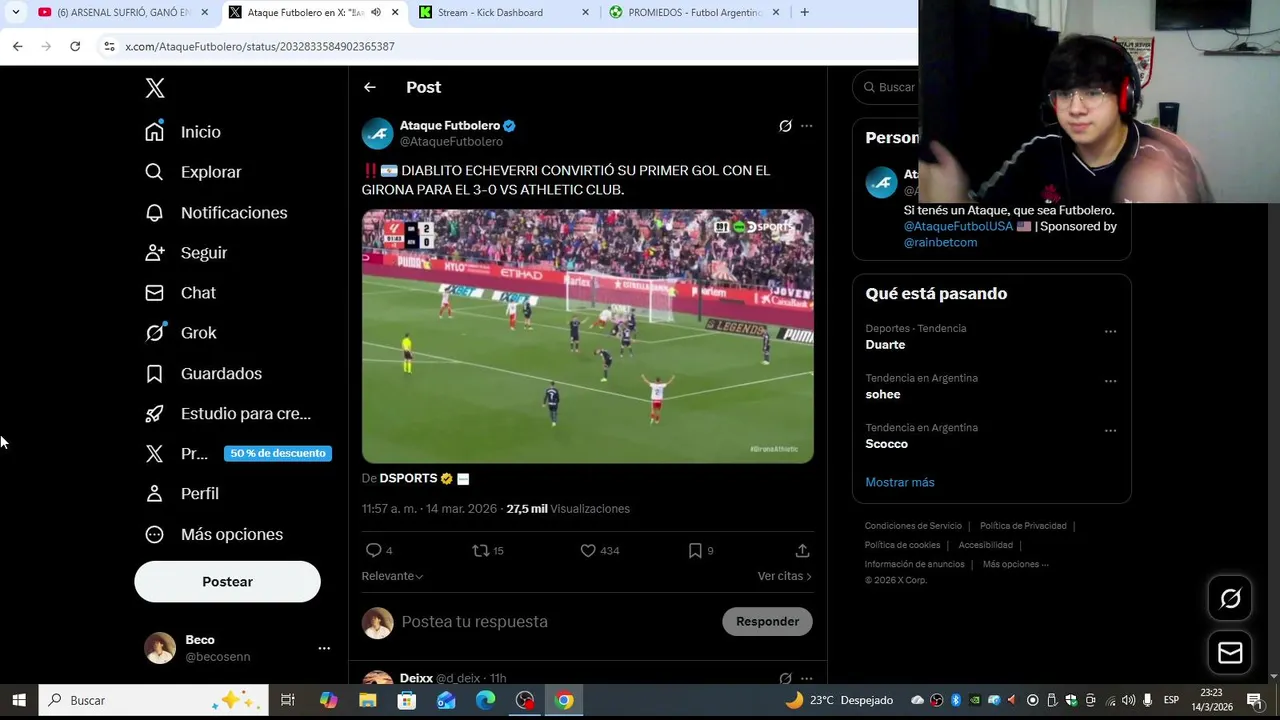Open the floating messages envelope button
Image resolution: width=1280 pixels, height=720 pixels.
click(x=1230, y=653)
